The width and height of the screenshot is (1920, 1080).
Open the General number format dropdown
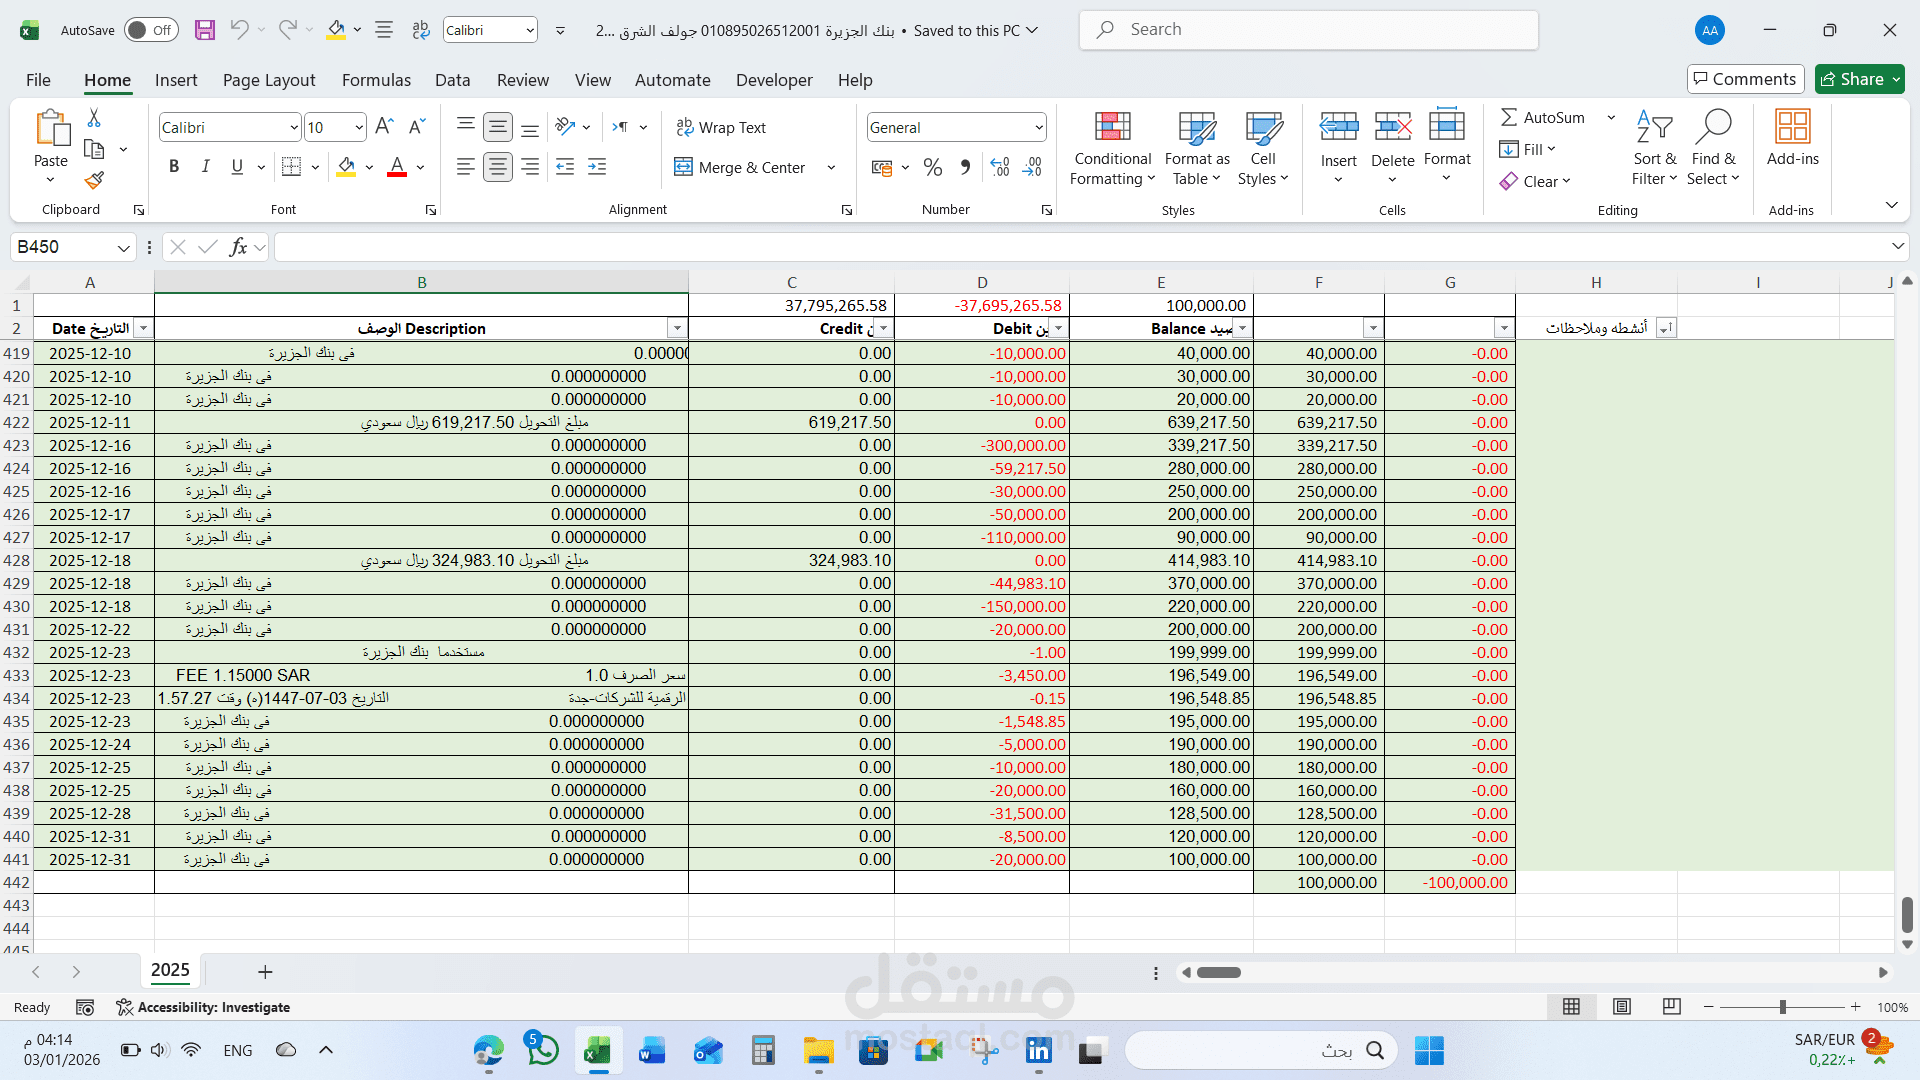tap(1039, 127)
